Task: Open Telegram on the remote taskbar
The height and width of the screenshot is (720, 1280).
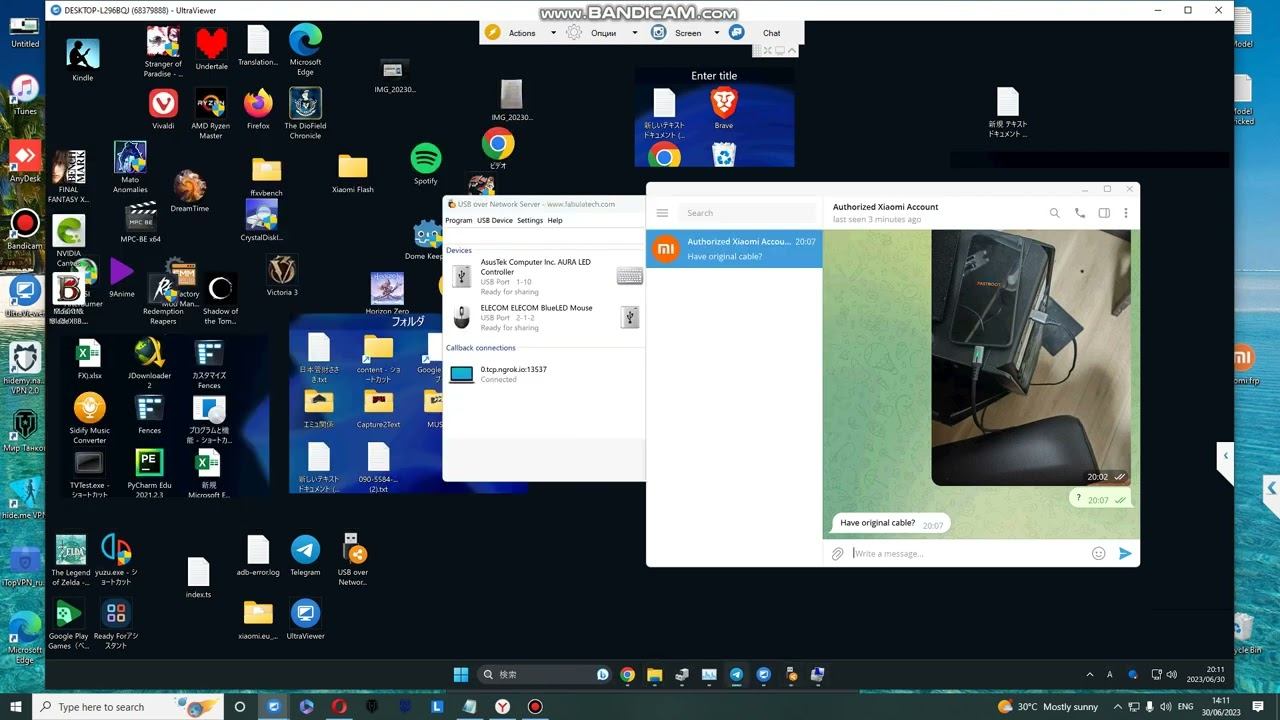Action: 736,675
